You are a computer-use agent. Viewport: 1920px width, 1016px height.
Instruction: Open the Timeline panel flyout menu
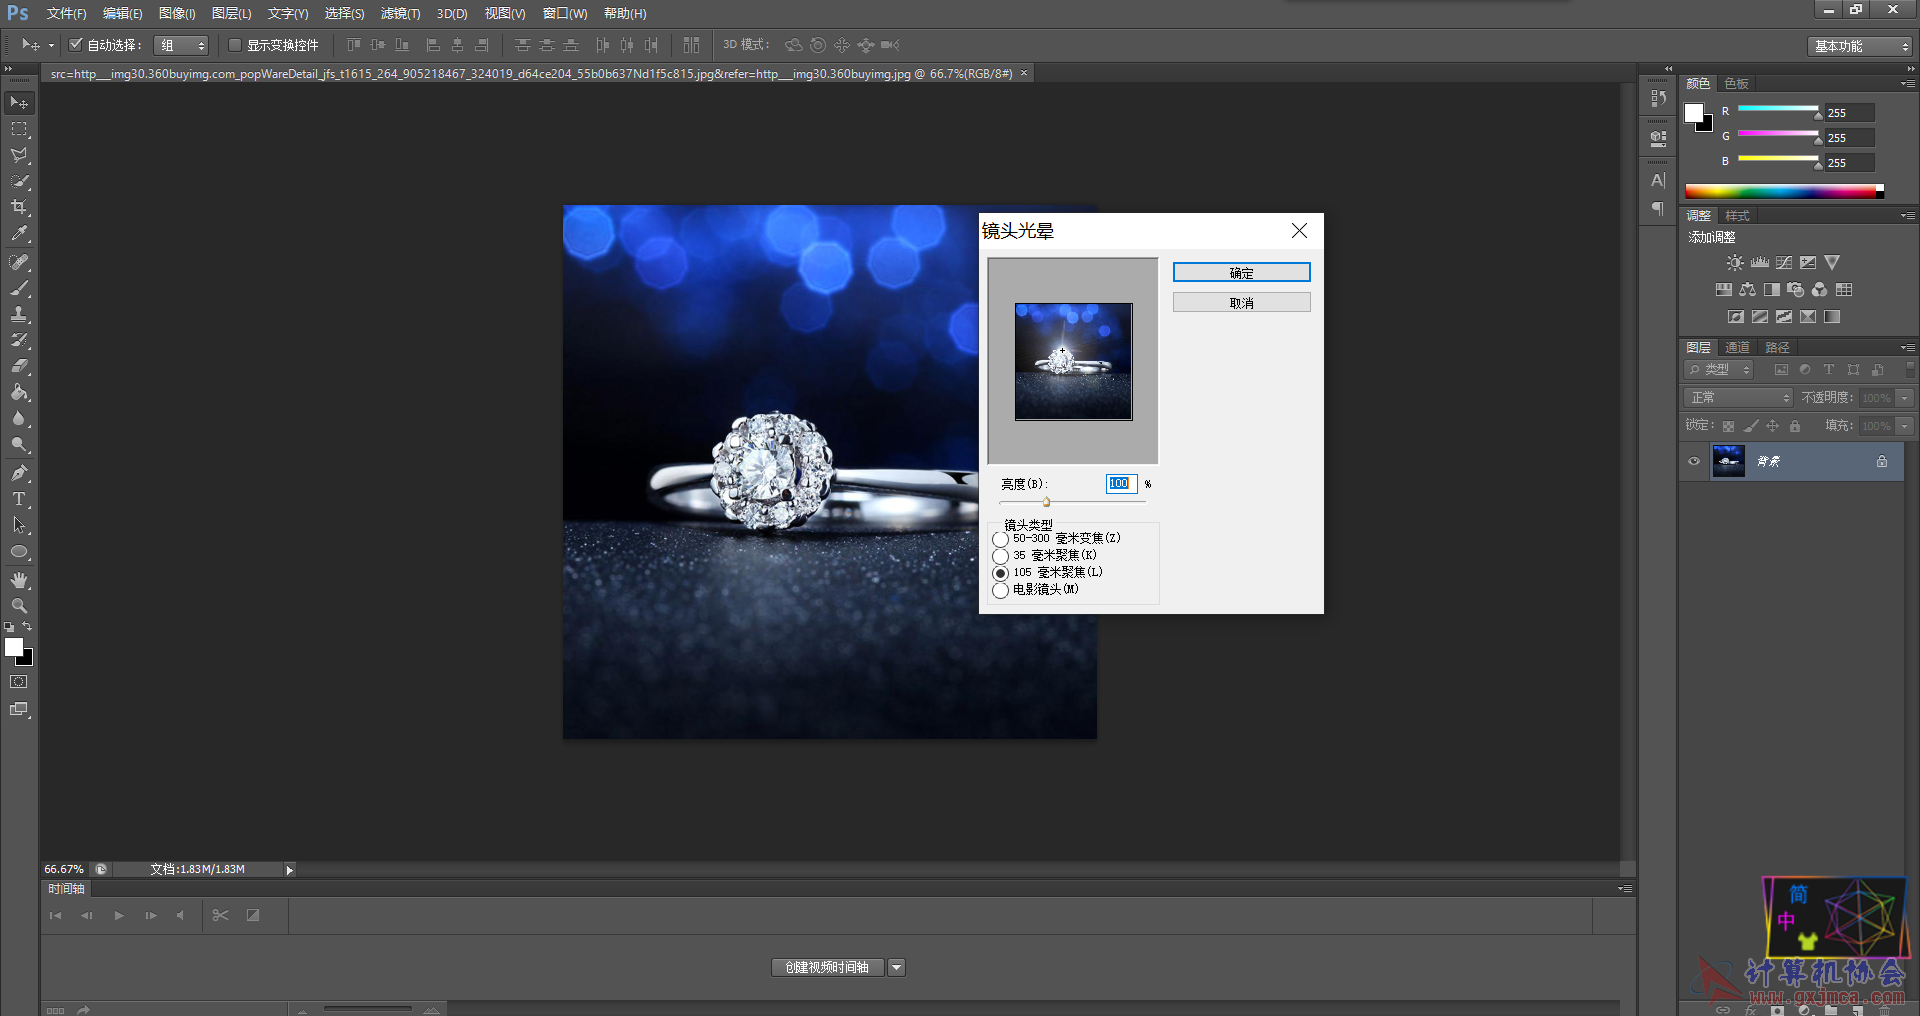(x=1625, y=889)
